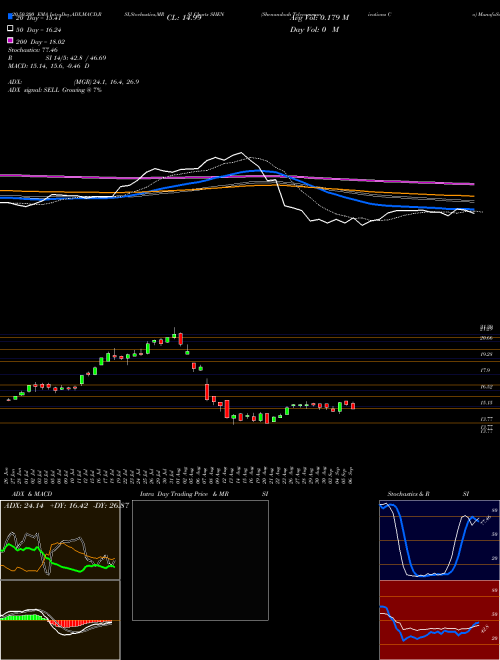The width and height of the screenshot is (500, 660).
Task: Open the empty Intra Day Trading Price panel
Action: pos(200,560)
